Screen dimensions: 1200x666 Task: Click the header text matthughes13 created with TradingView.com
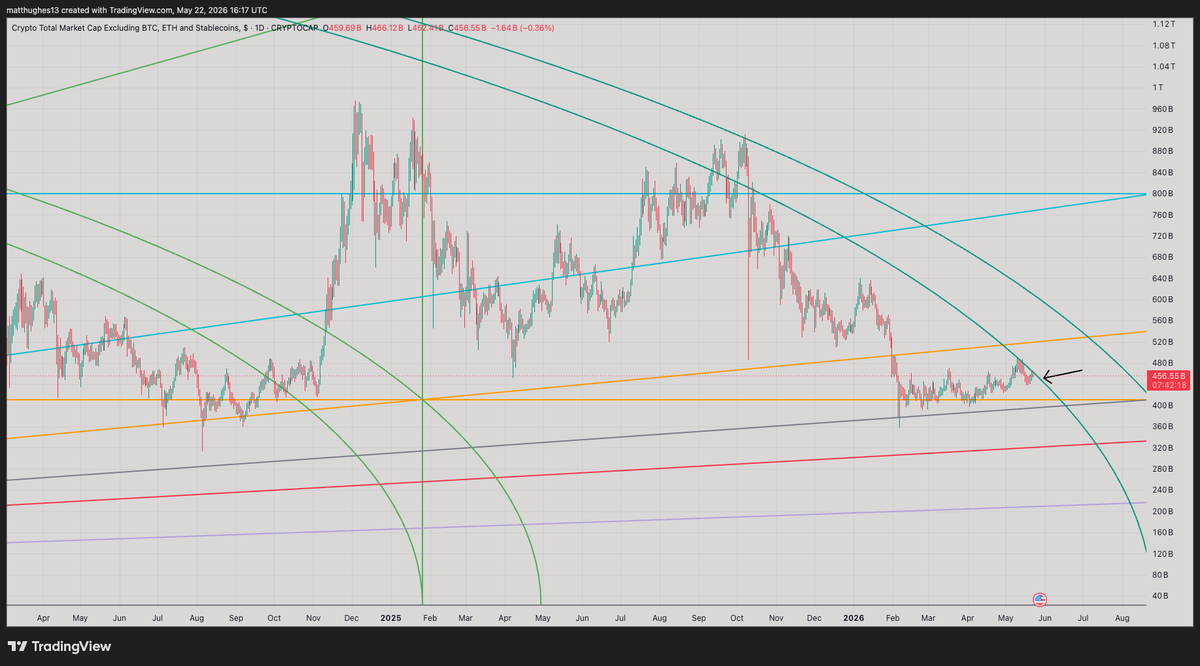pyautogui.click(x=88, y=8)
